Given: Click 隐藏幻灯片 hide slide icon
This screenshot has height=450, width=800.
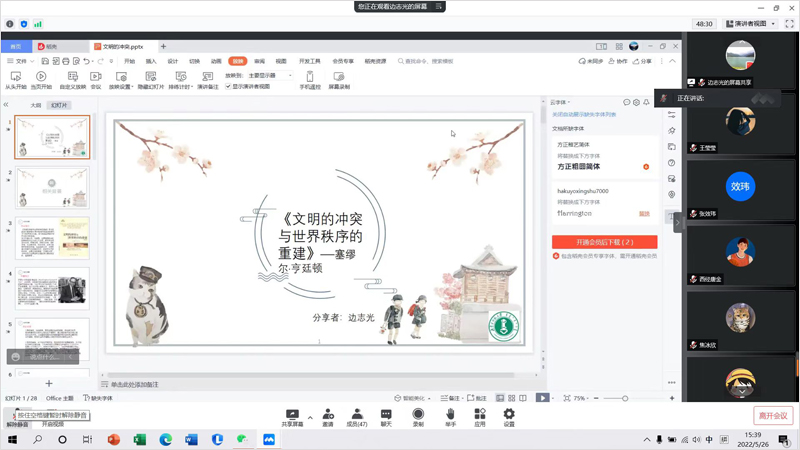Looking at the screenshot, I should (x=150, y=80).
